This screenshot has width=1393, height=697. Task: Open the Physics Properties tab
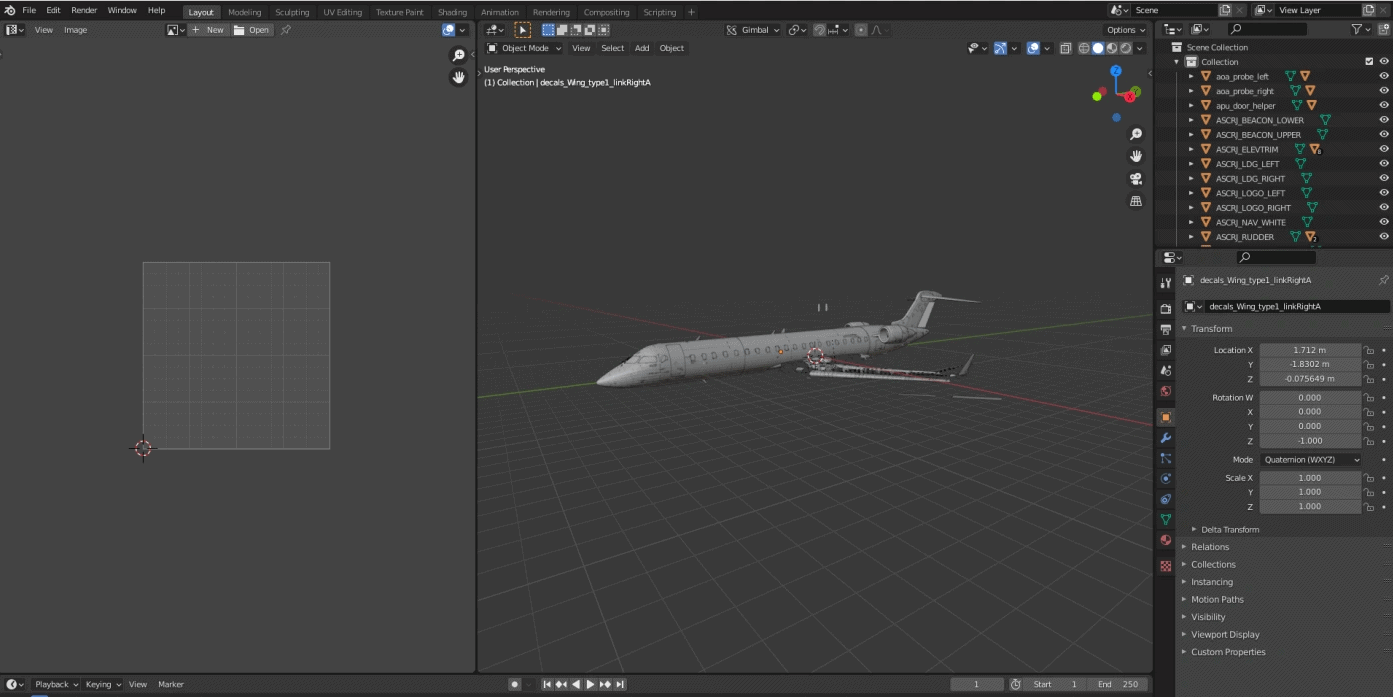click(x=1165, y=478)
